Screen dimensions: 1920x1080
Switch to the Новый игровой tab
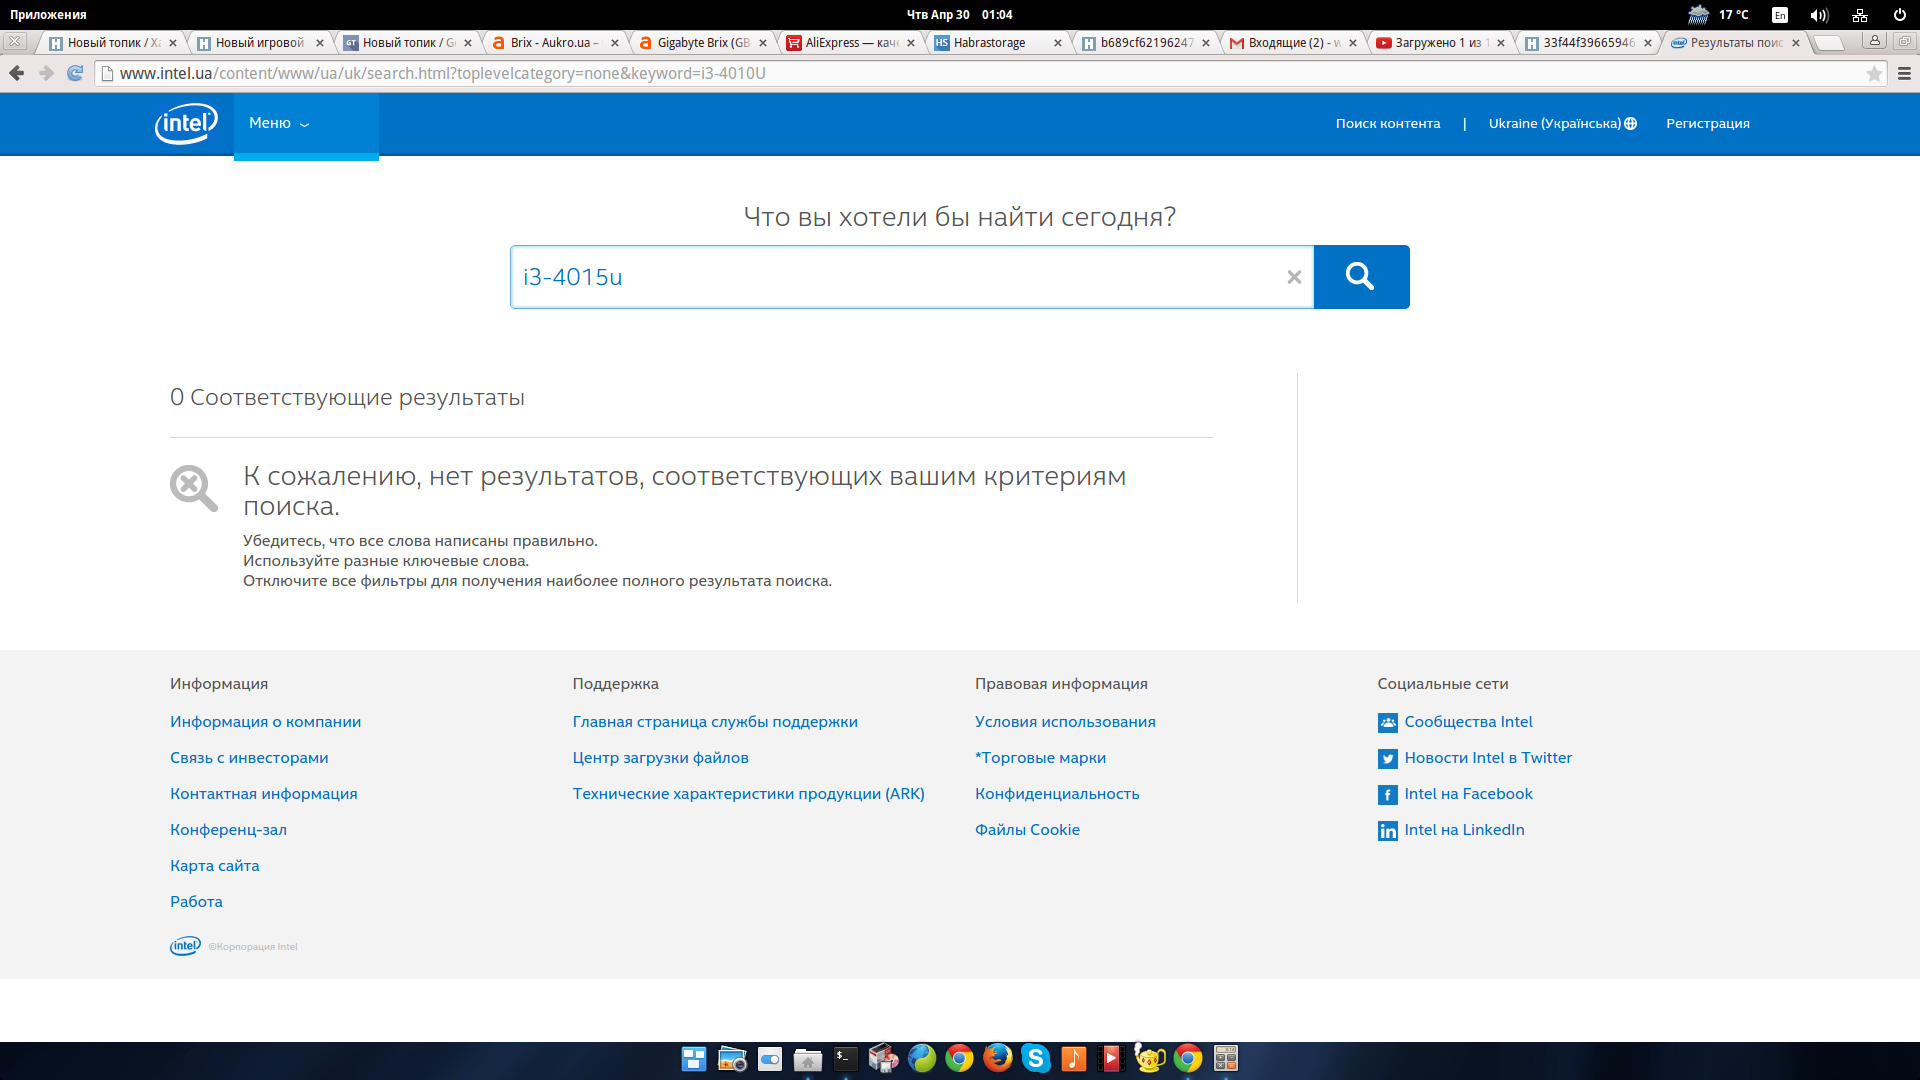260,43
